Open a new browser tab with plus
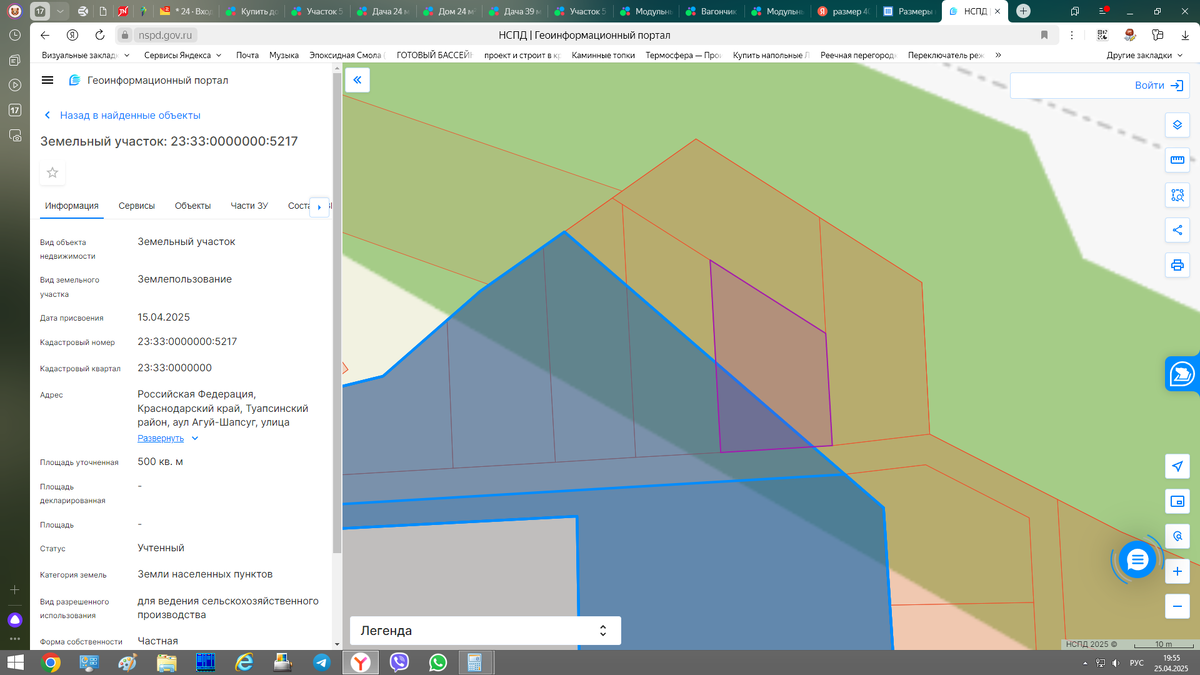Viewport: 1200px width, 675px height. 1022,11
